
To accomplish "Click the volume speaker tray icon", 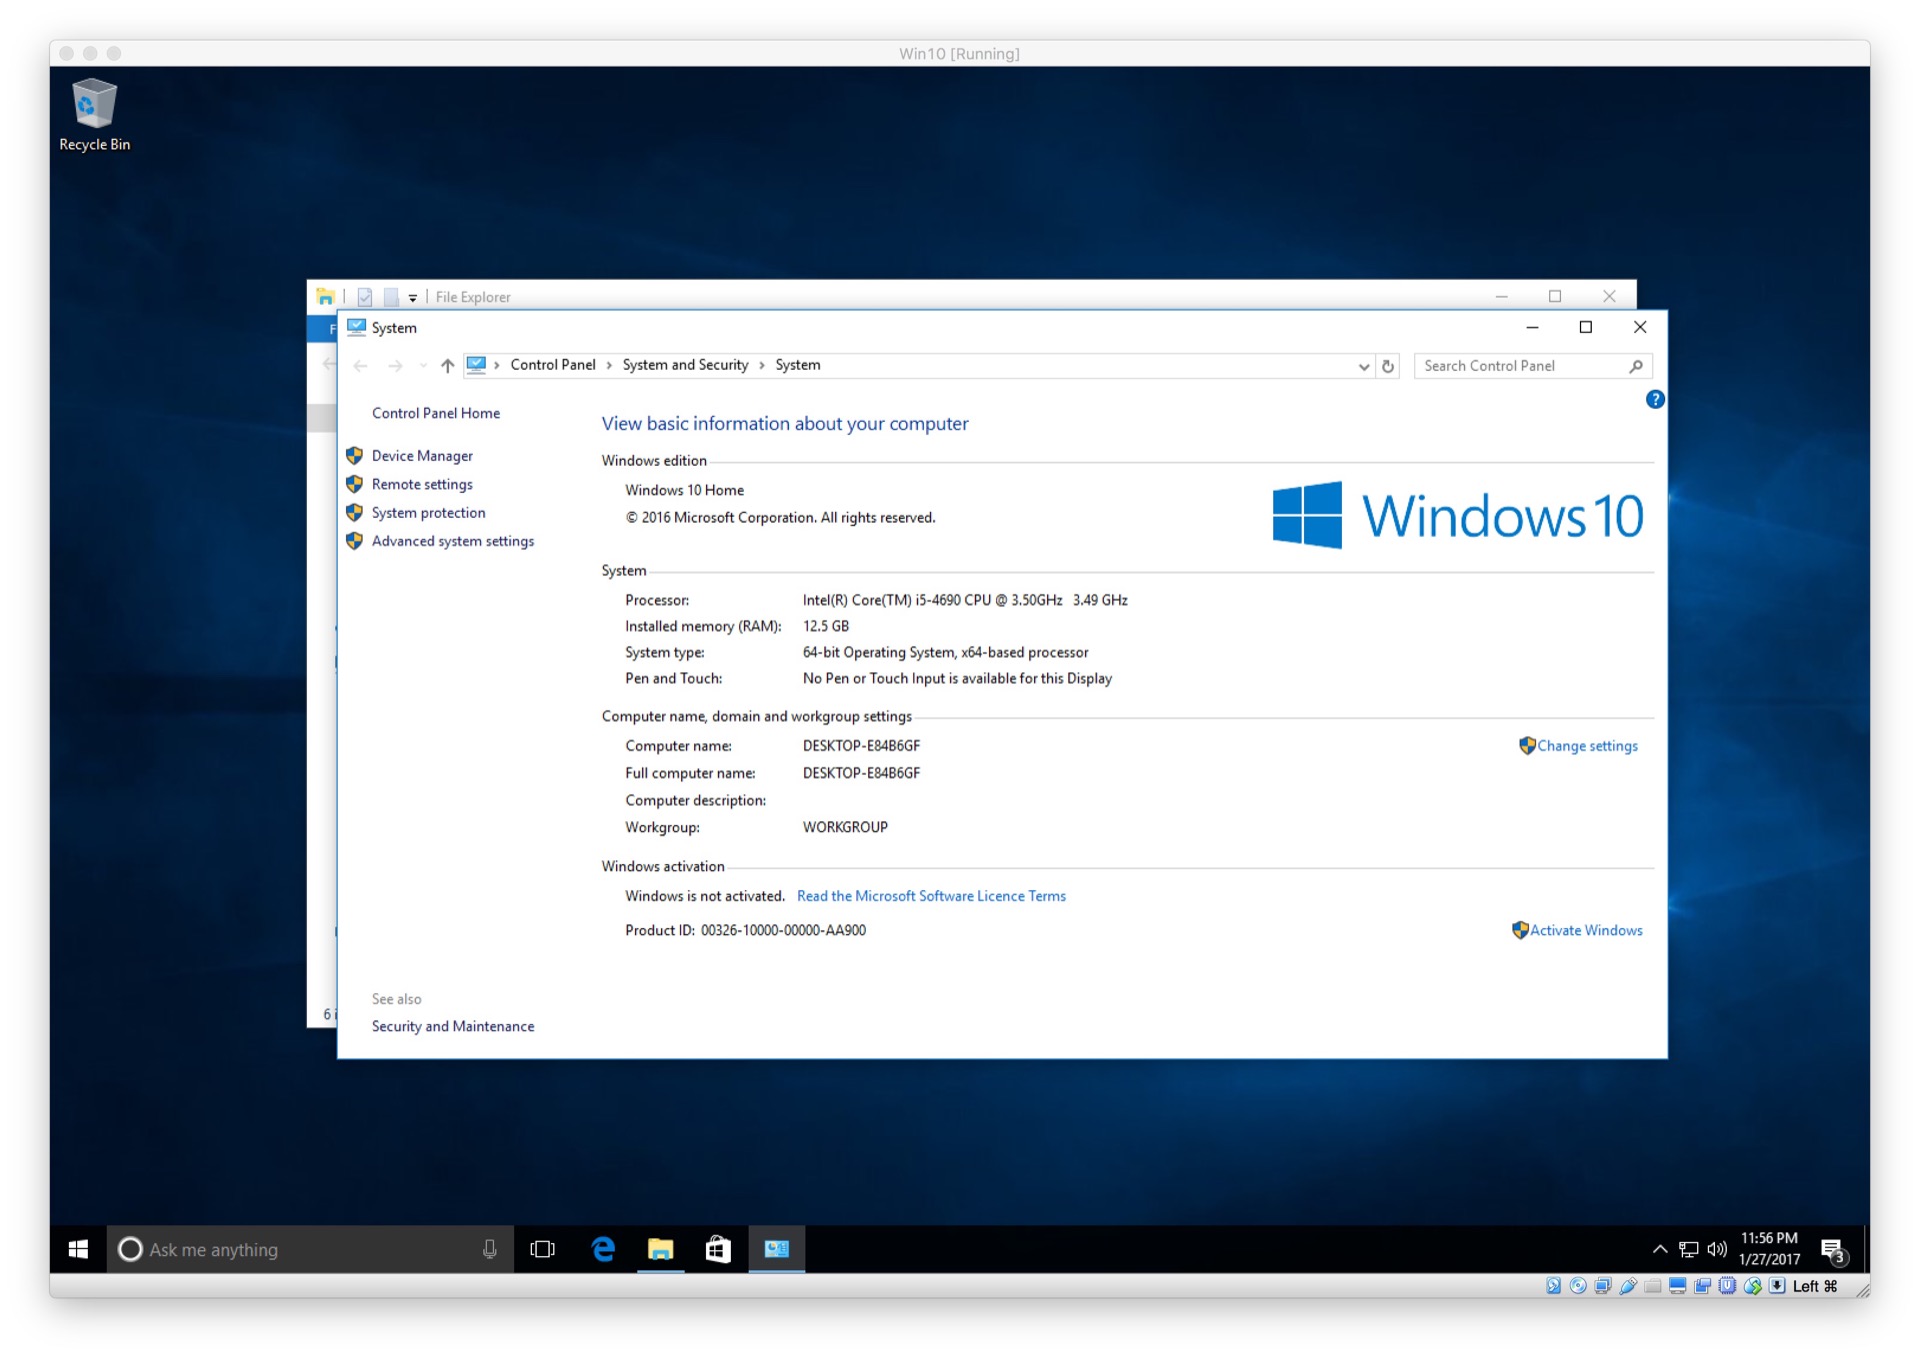I will 1717,1249.
